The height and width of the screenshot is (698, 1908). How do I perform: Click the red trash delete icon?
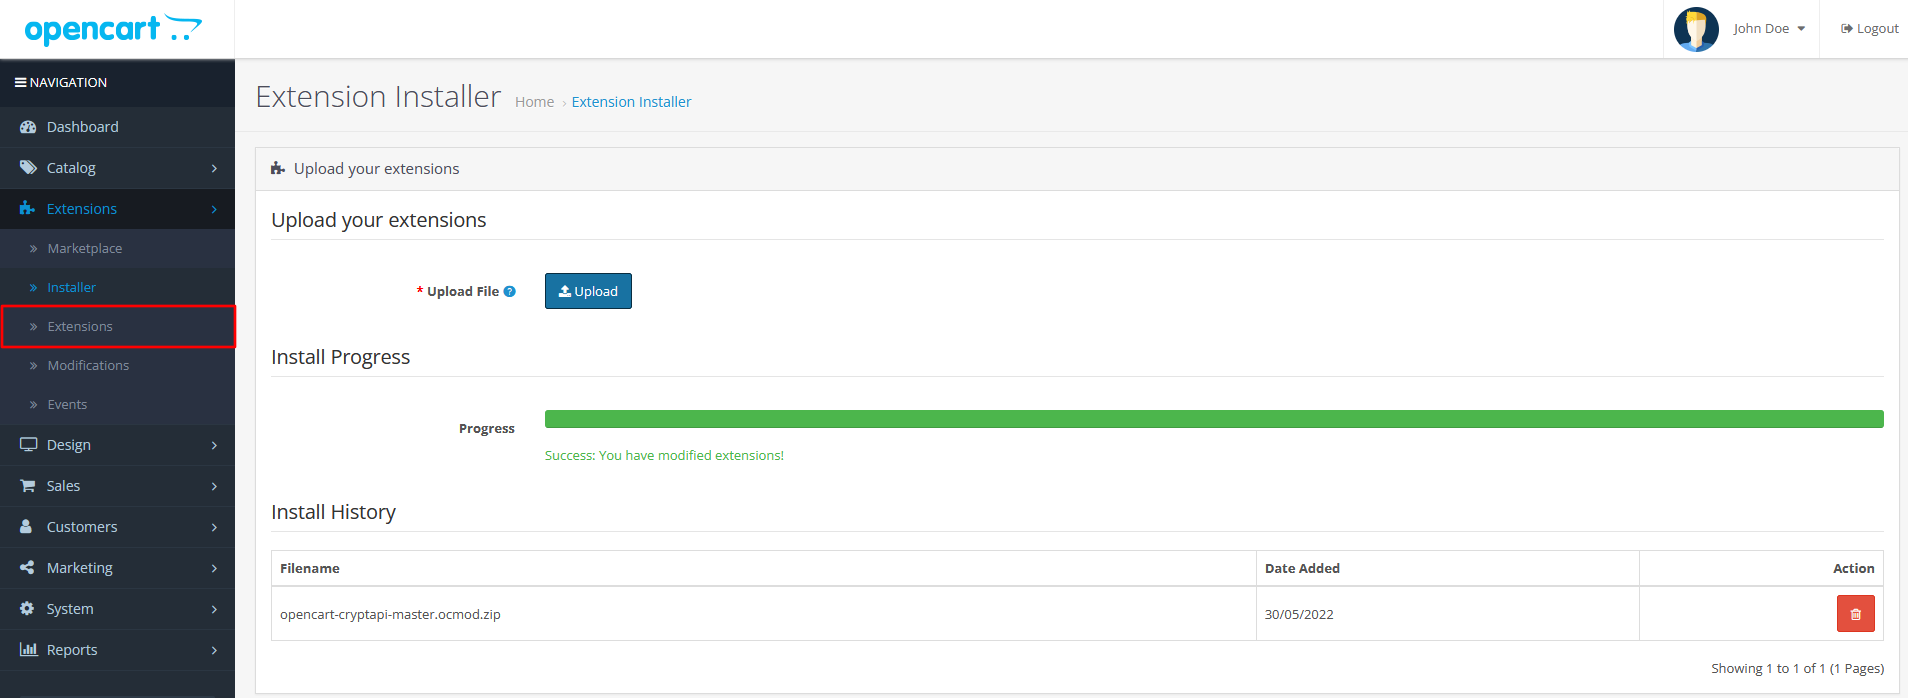[1855, 614]
